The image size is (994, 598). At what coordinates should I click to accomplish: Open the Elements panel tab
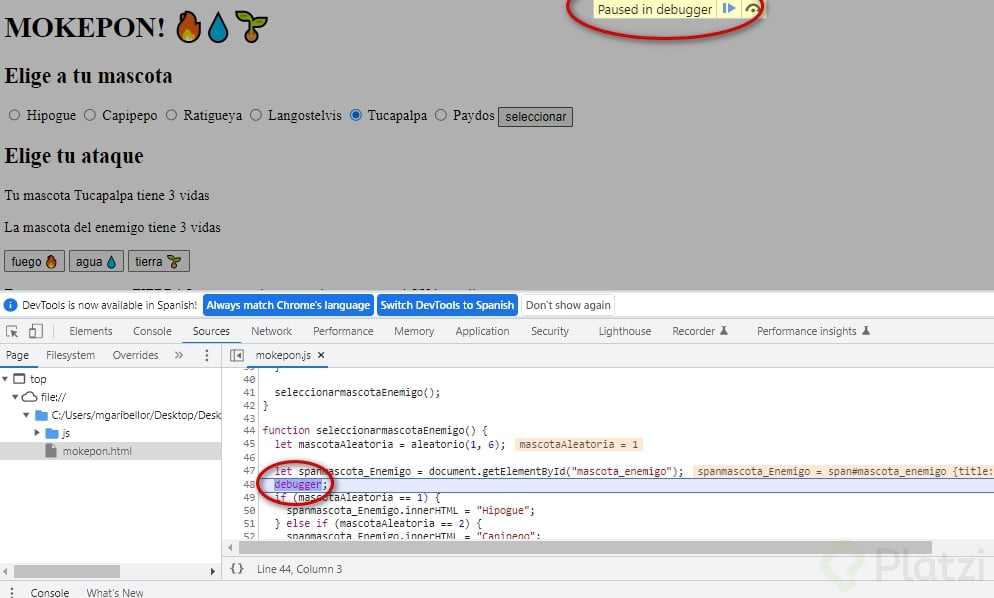[91, 331]
